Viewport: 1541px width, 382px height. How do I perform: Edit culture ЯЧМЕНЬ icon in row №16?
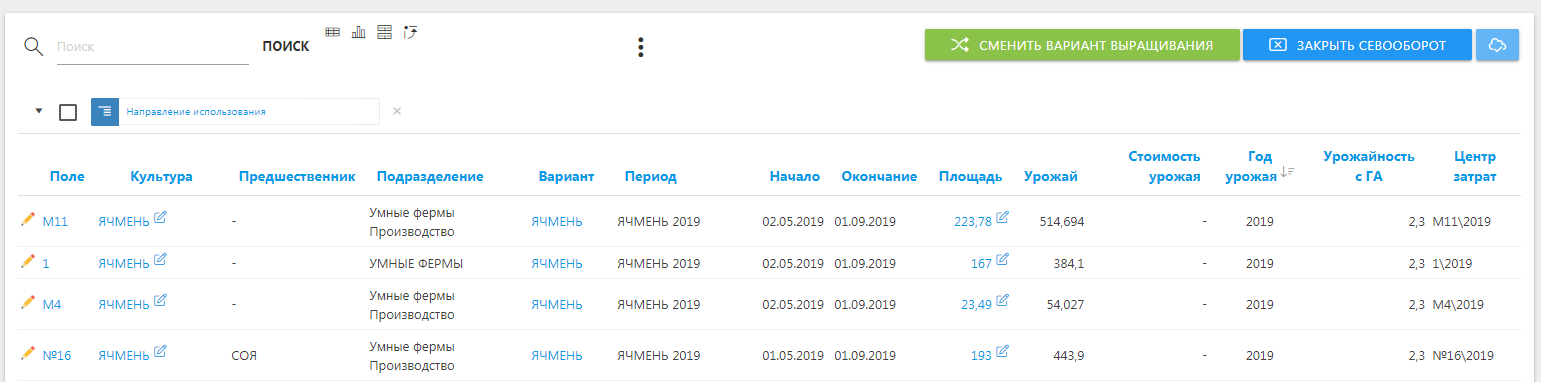[161, 352]
